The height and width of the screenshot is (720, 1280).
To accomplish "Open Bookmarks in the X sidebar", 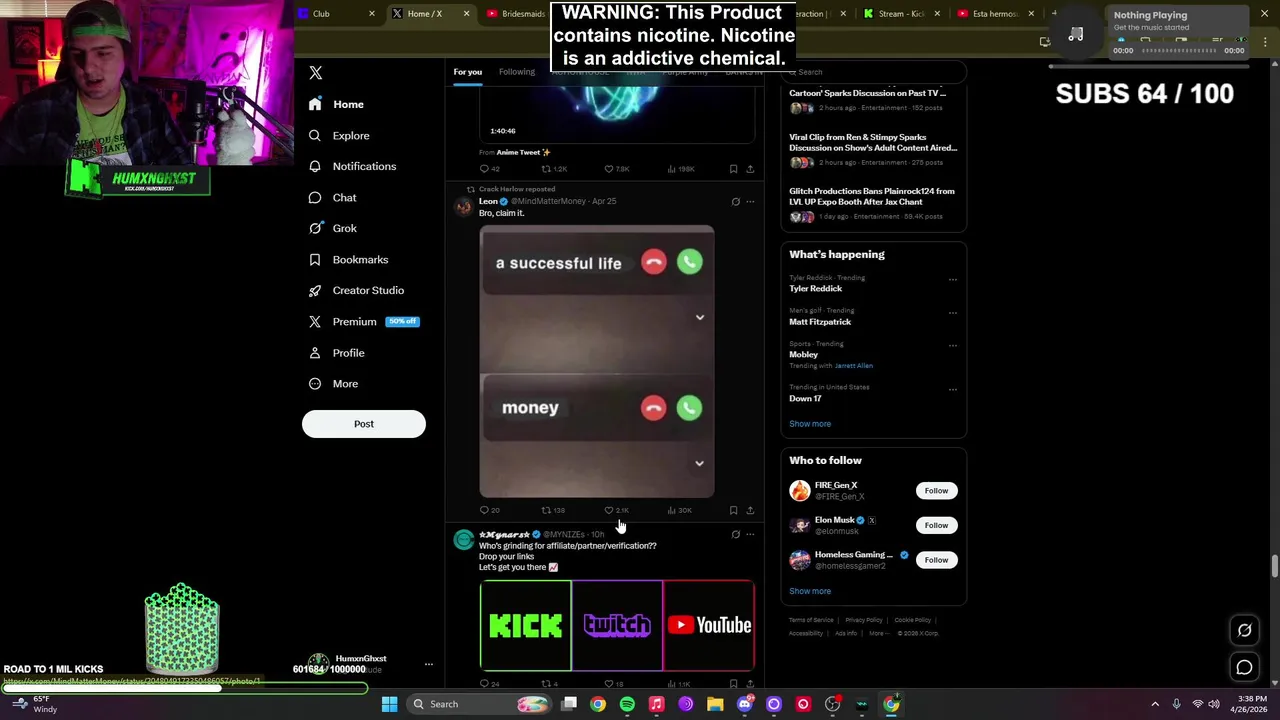I will (348, 259).
